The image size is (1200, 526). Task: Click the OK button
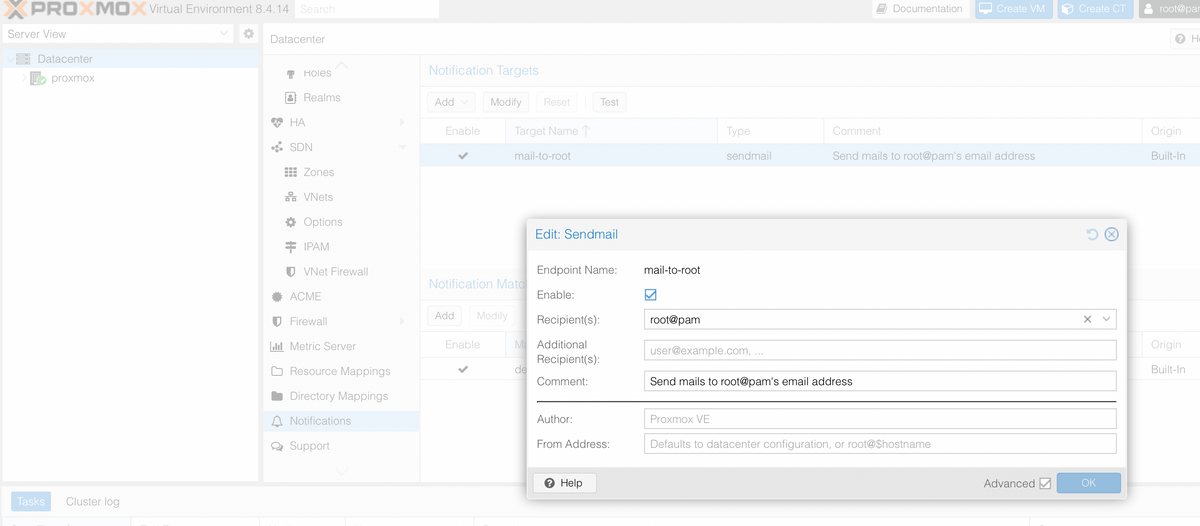pyautogui.click(x=1088, y=483)
